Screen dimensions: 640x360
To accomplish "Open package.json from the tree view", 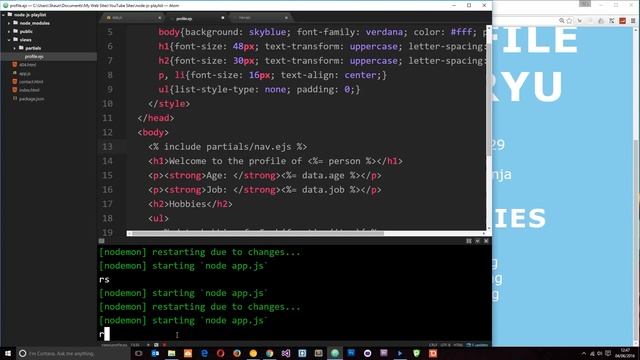I will click(x=31, y=99).
